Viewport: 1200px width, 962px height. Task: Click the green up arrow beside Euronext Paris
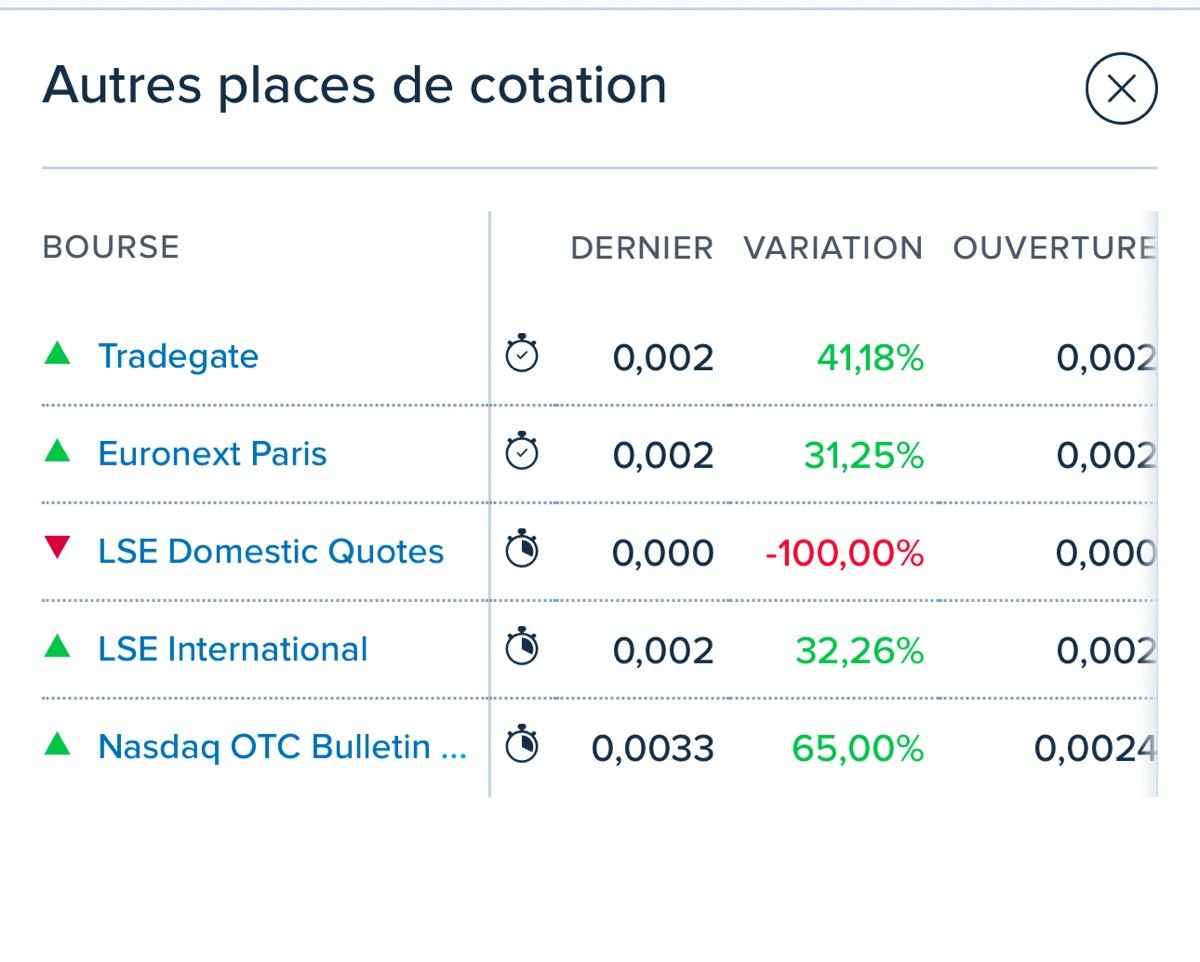tap(58, 451)
